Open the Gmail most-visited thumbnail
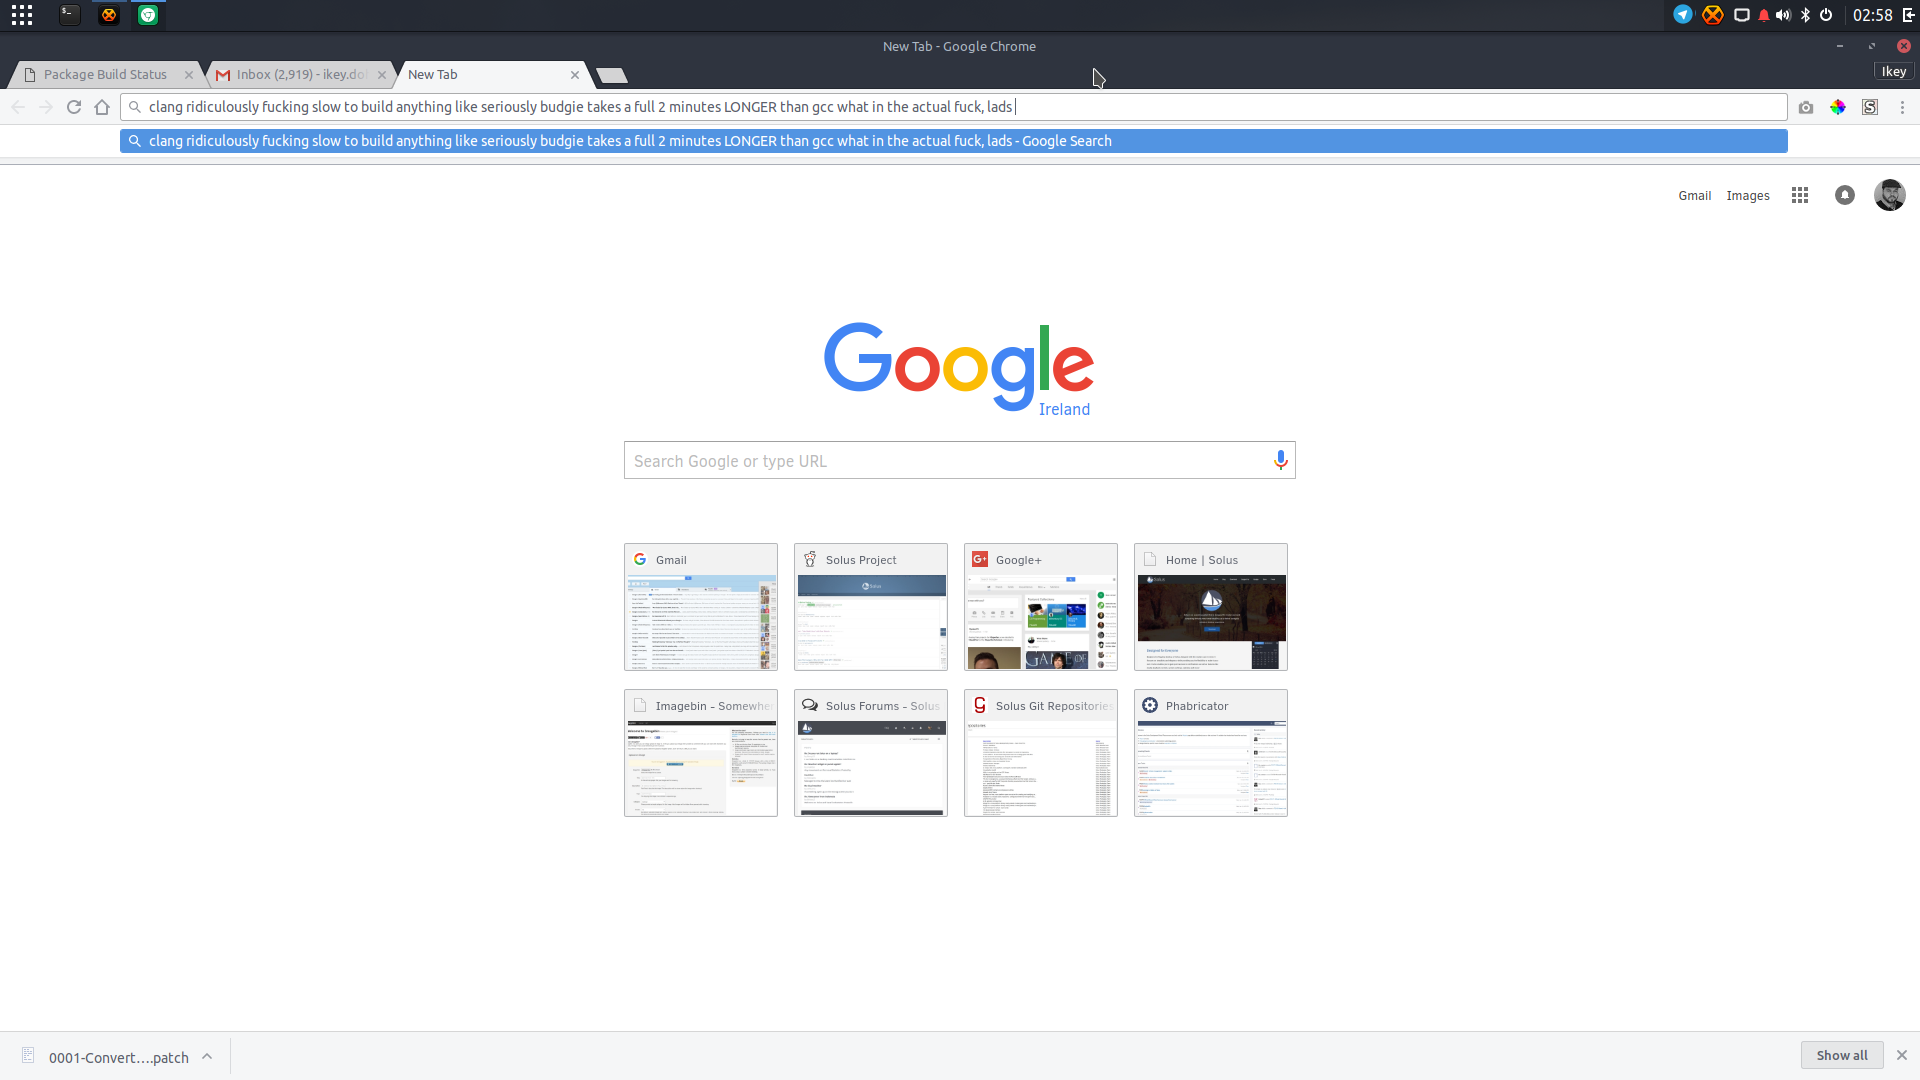 point(701,607)
